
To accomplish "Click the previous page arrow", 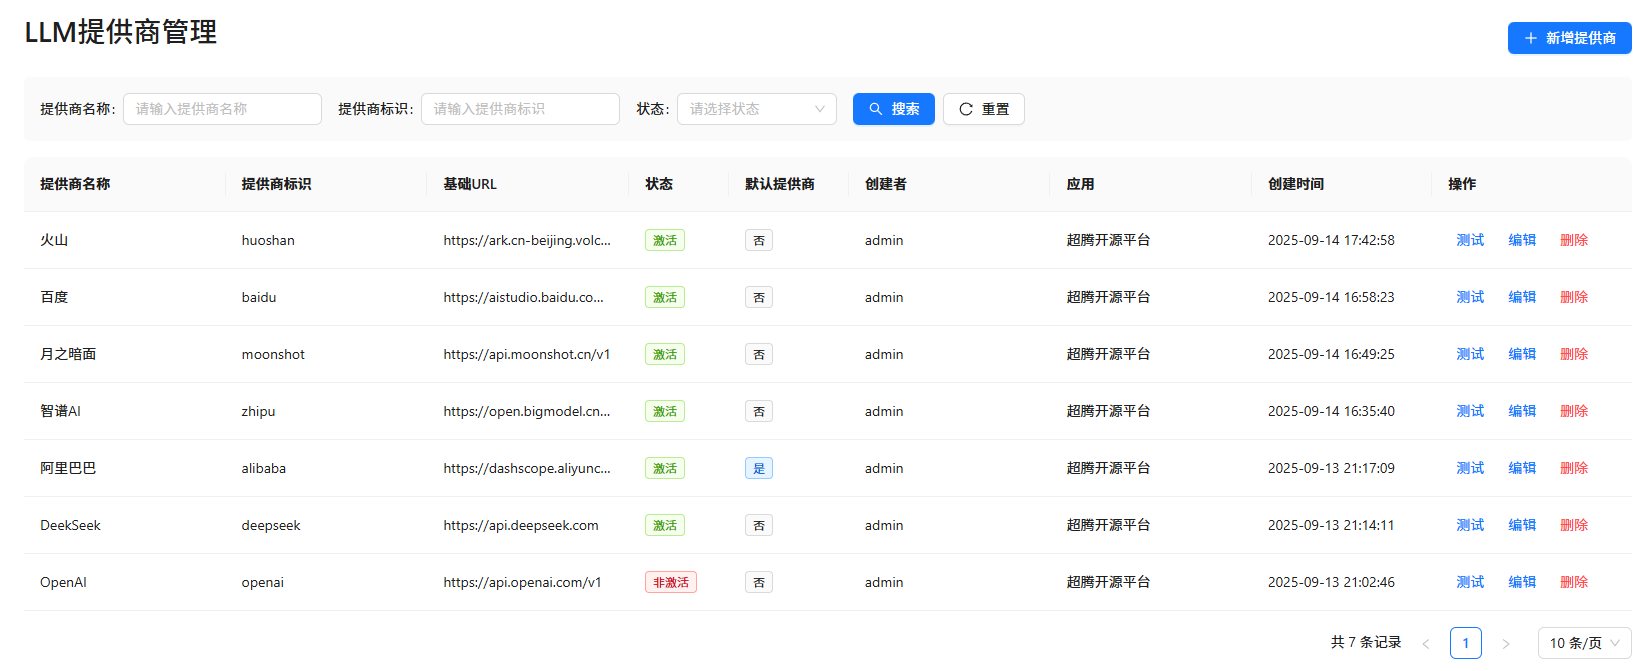I will (1425, 643).
